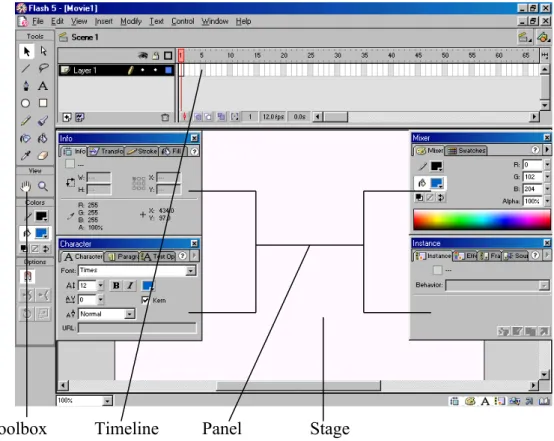Switch to the Swatches tab
554x441 pixels.
(466, 151)
